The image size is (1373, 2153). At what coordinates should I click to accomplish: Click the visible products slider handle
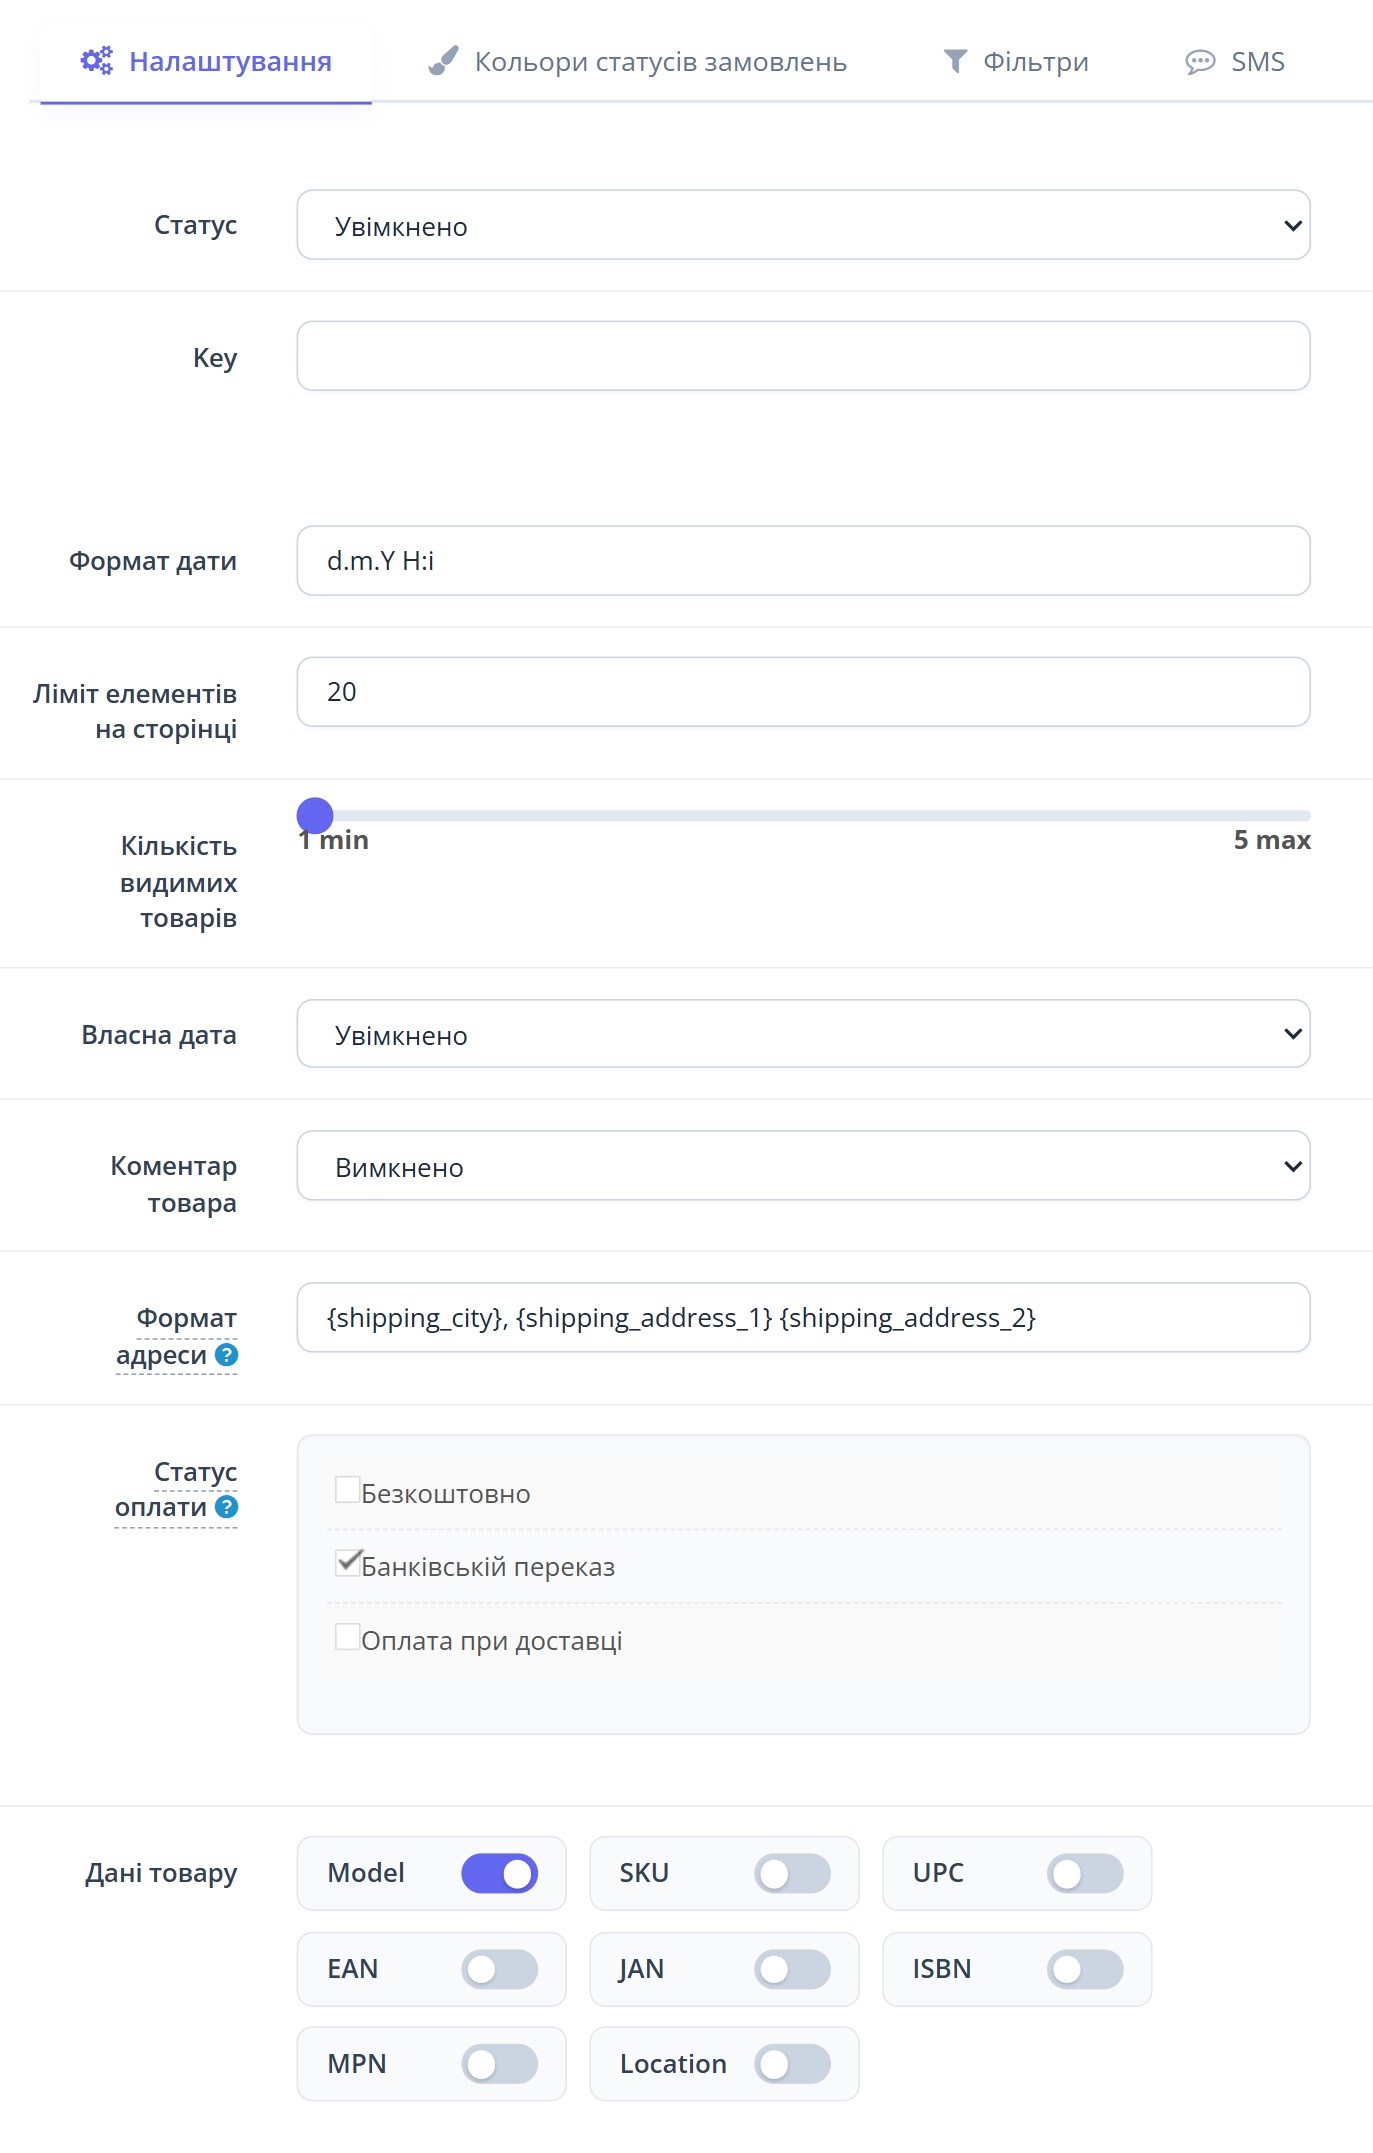click(315, 816)
